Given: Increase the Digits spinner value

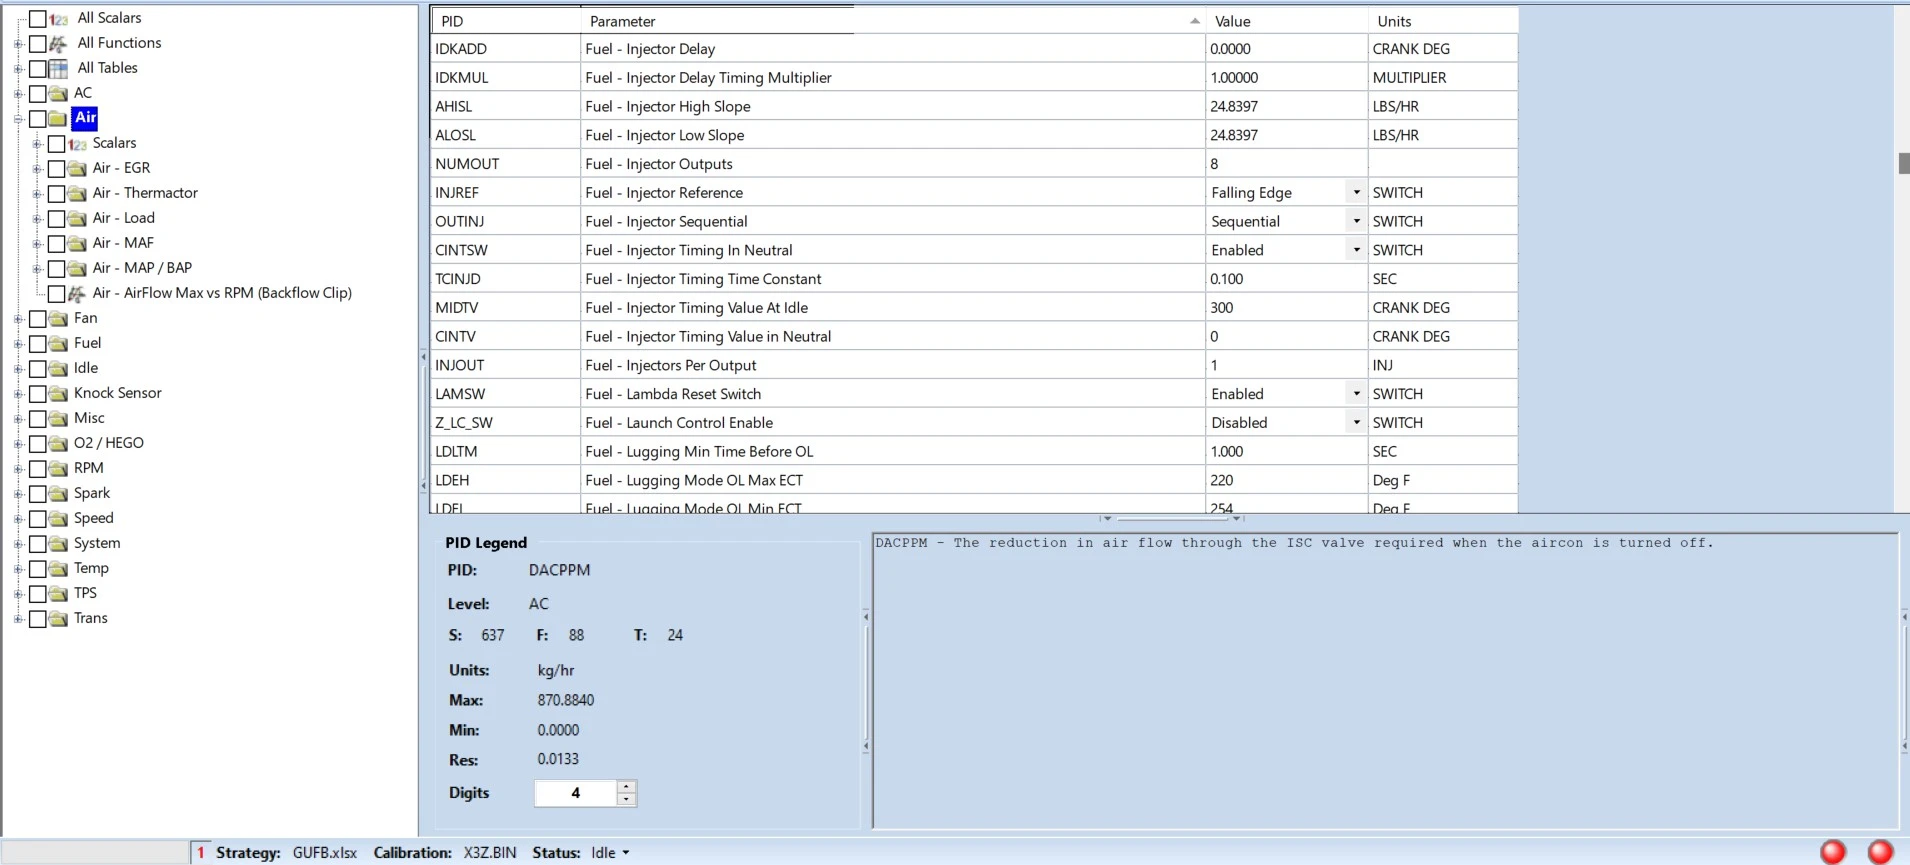Looking at the screenshot, I should pyautogui.click(x=626, y=787).
